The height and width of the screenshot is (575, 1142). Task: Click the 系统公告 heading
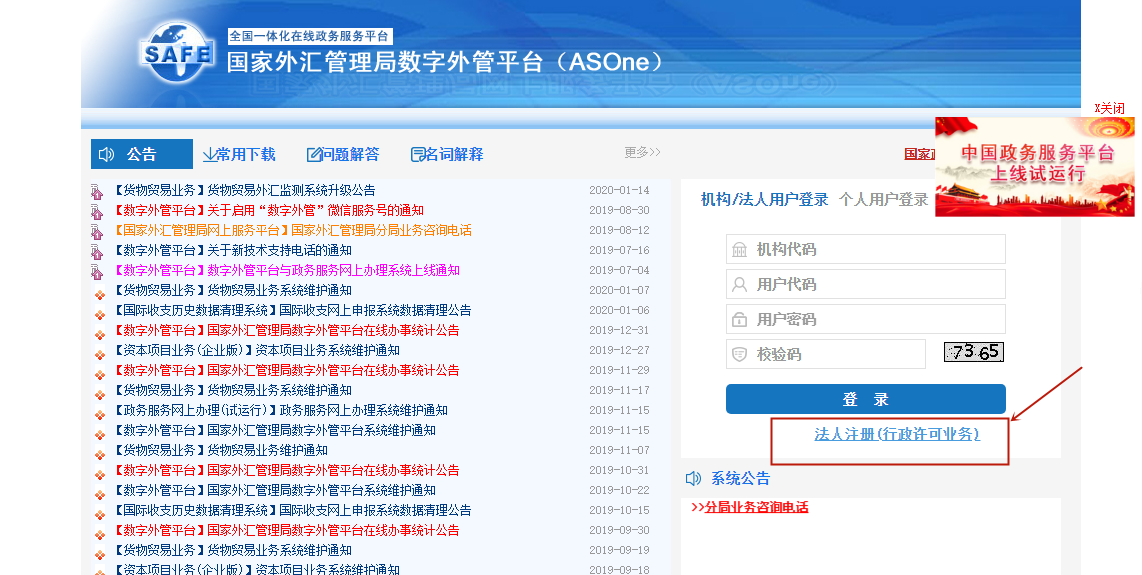(x=740, y=479)
